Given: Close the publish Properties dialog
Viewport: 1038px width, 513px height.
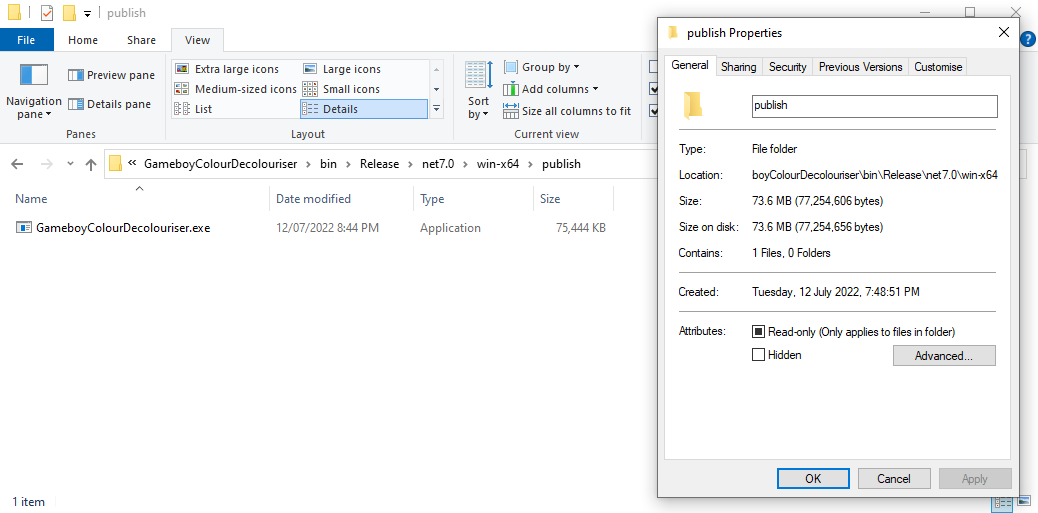Looking at the screenshot, I should tap(1004, 32).
